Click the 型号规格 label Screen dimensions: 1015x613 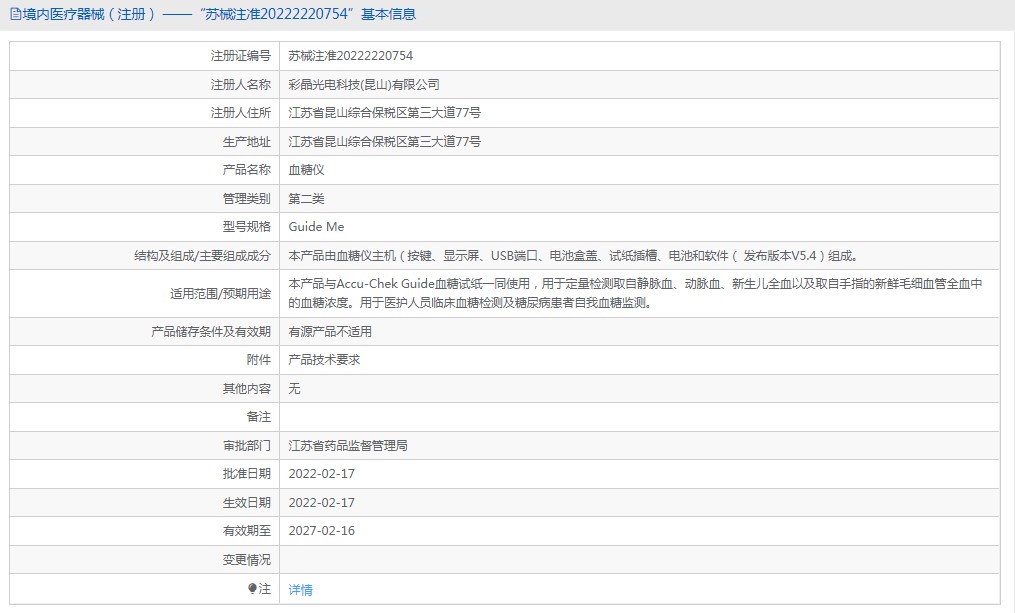(x=247, y=227)
